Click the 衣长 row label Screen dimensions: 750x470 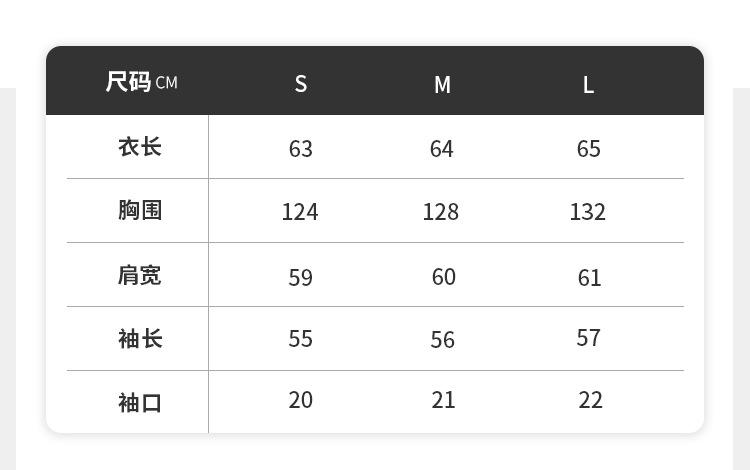pos(140,147)
